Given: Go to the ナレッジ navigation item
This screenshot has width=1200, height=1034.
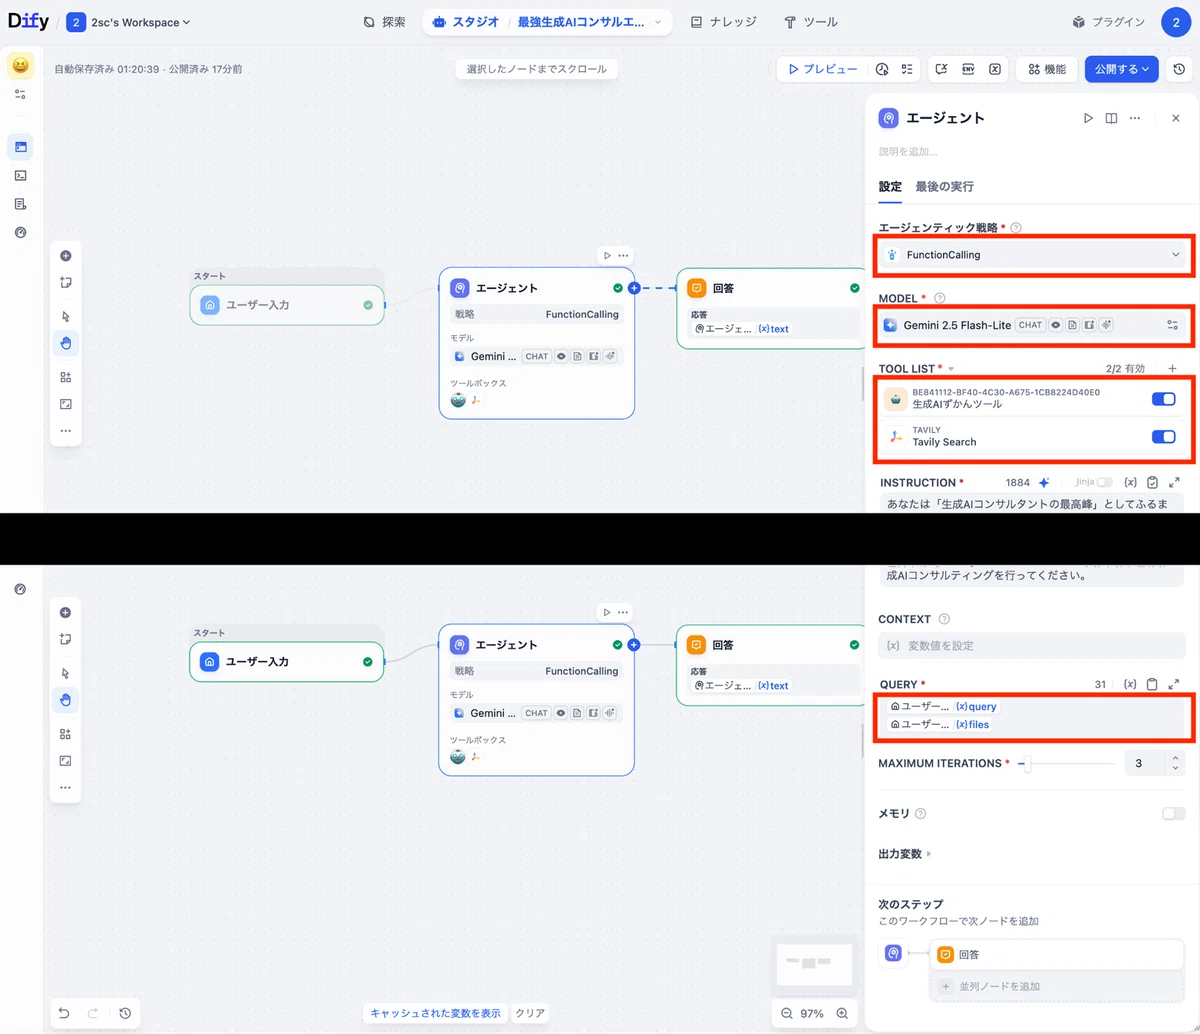Looking at the screenshot, I should (x=723, y=22).
